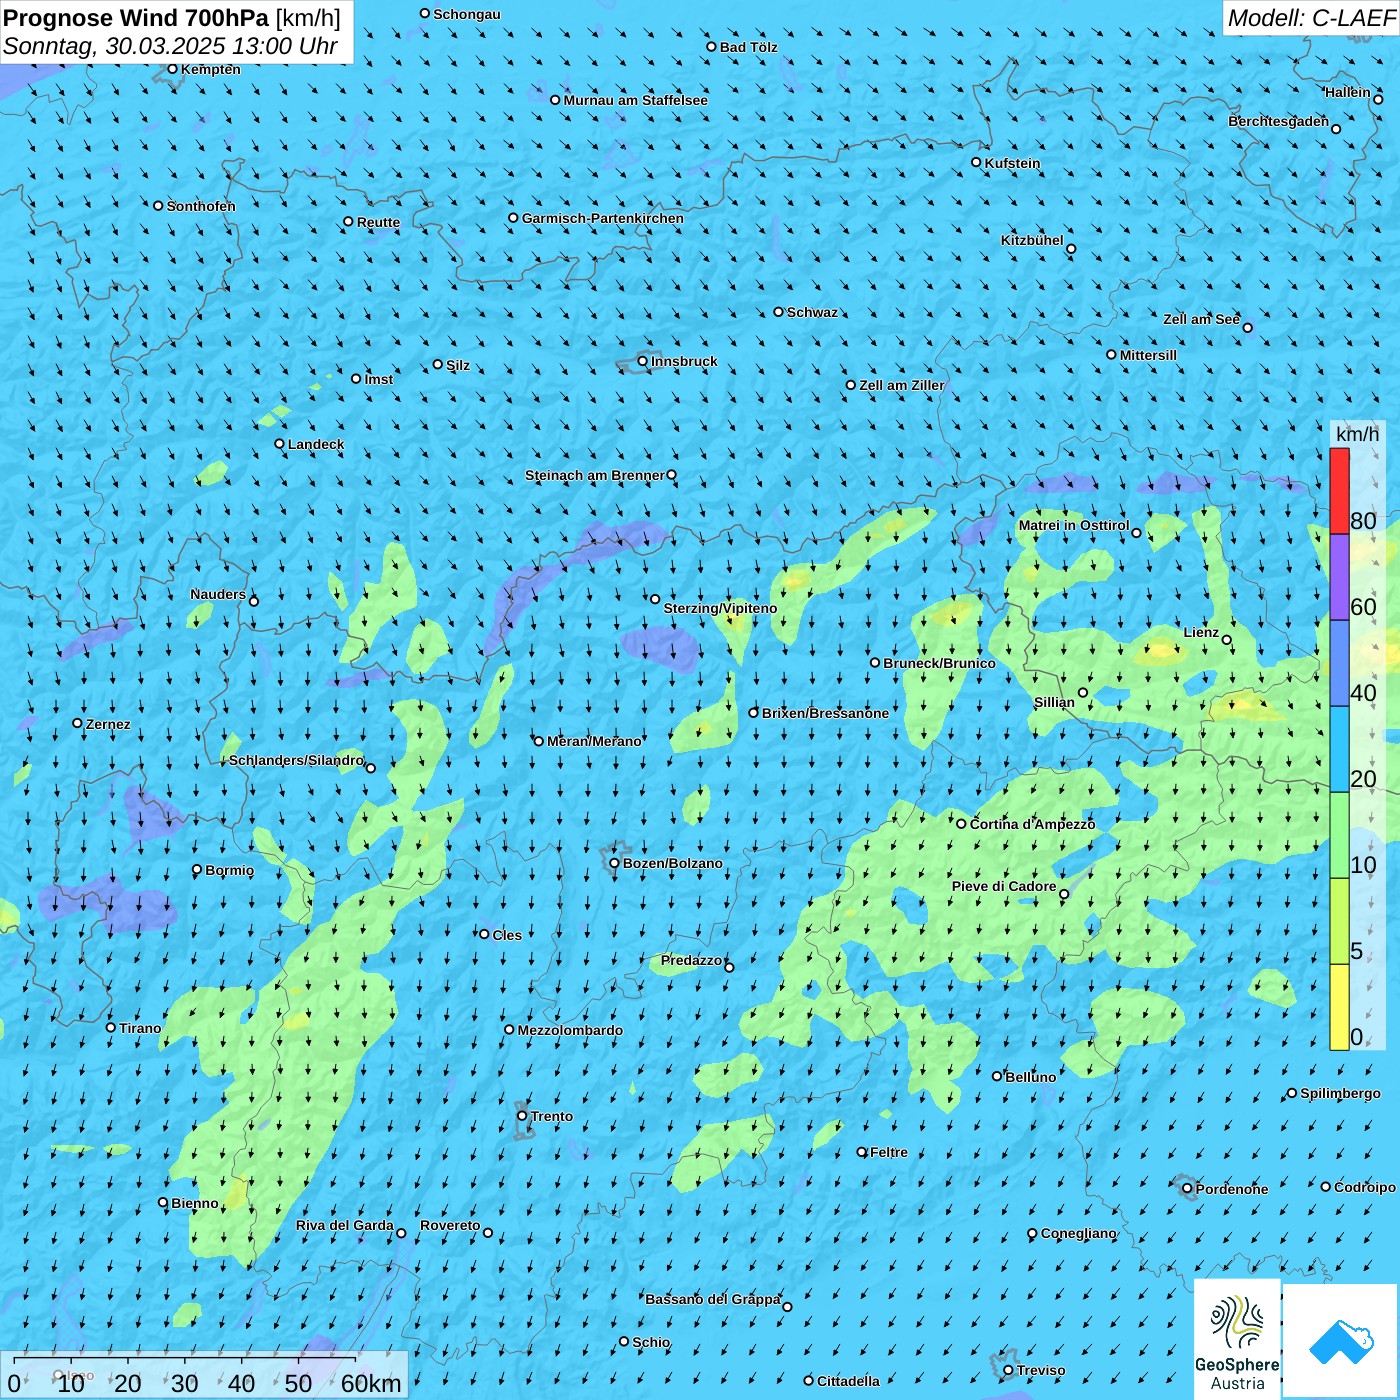1400x1400 pixels.
Task: Click the 'Bassano del Grappa' label
Action: pos(713,1299)
